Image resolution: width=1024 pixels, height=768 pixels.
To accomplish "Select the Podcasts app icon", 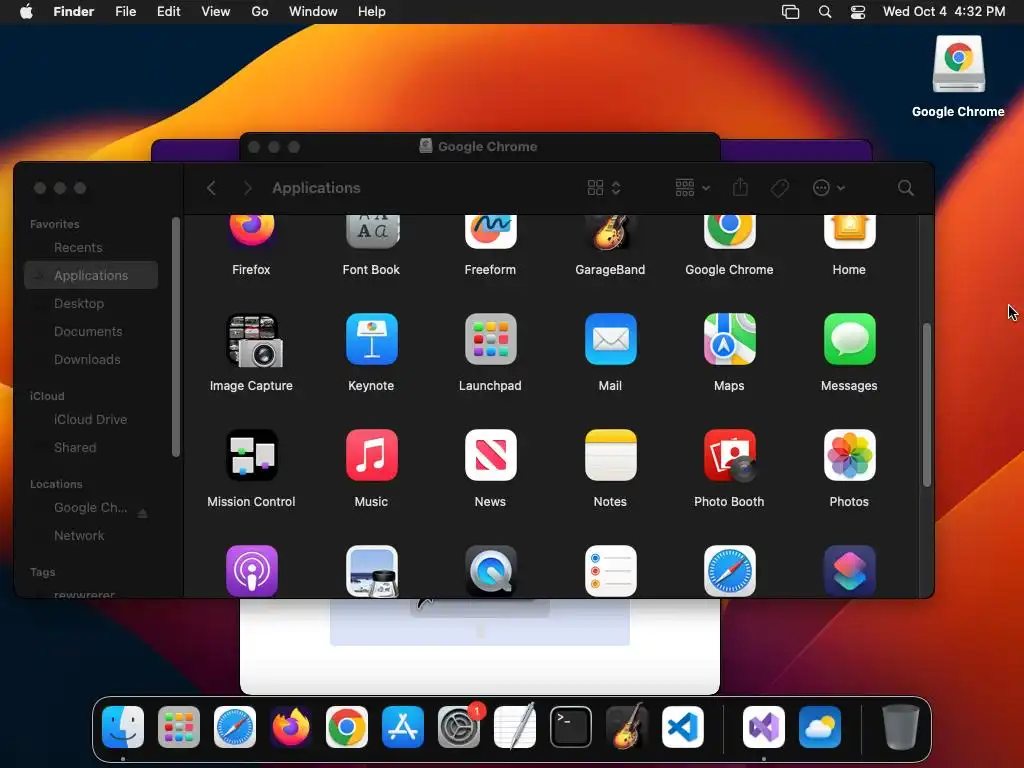I will 251,571.
